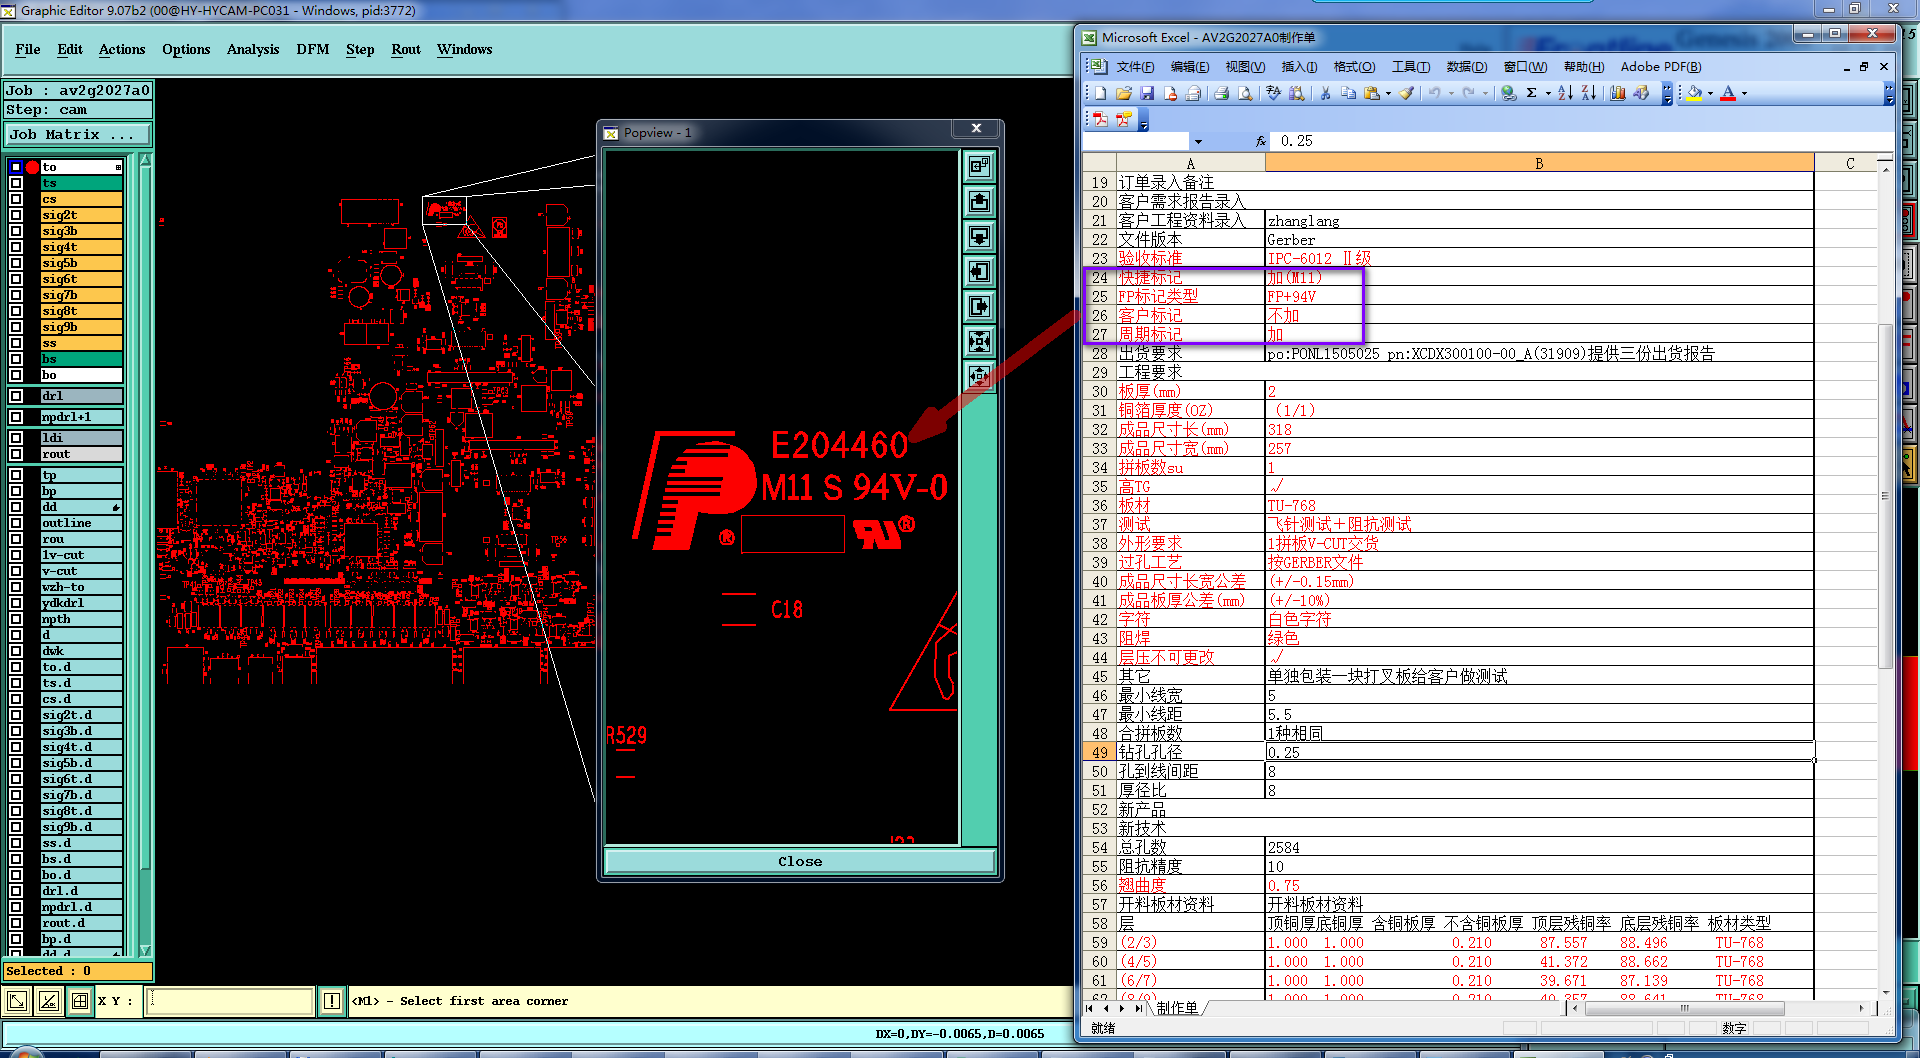
Task: Open the Excel Name Box dropdown
Action: pyautogui.click(x=1198, y=142)
